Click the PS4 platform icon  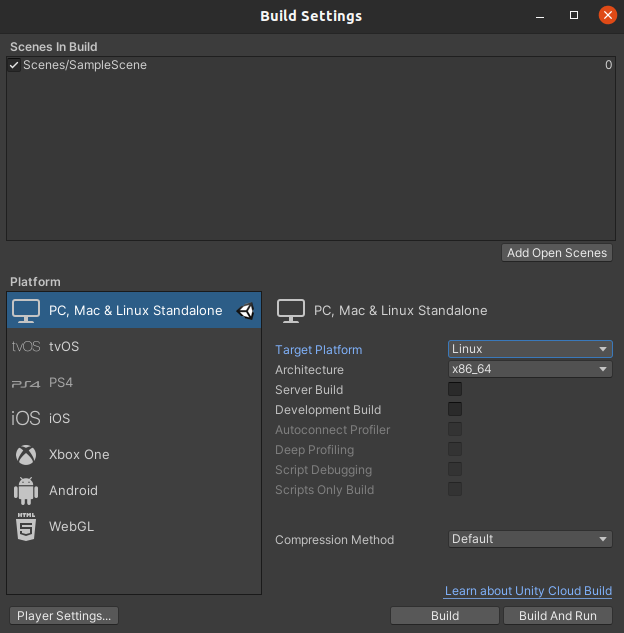[x=26, y=383]
